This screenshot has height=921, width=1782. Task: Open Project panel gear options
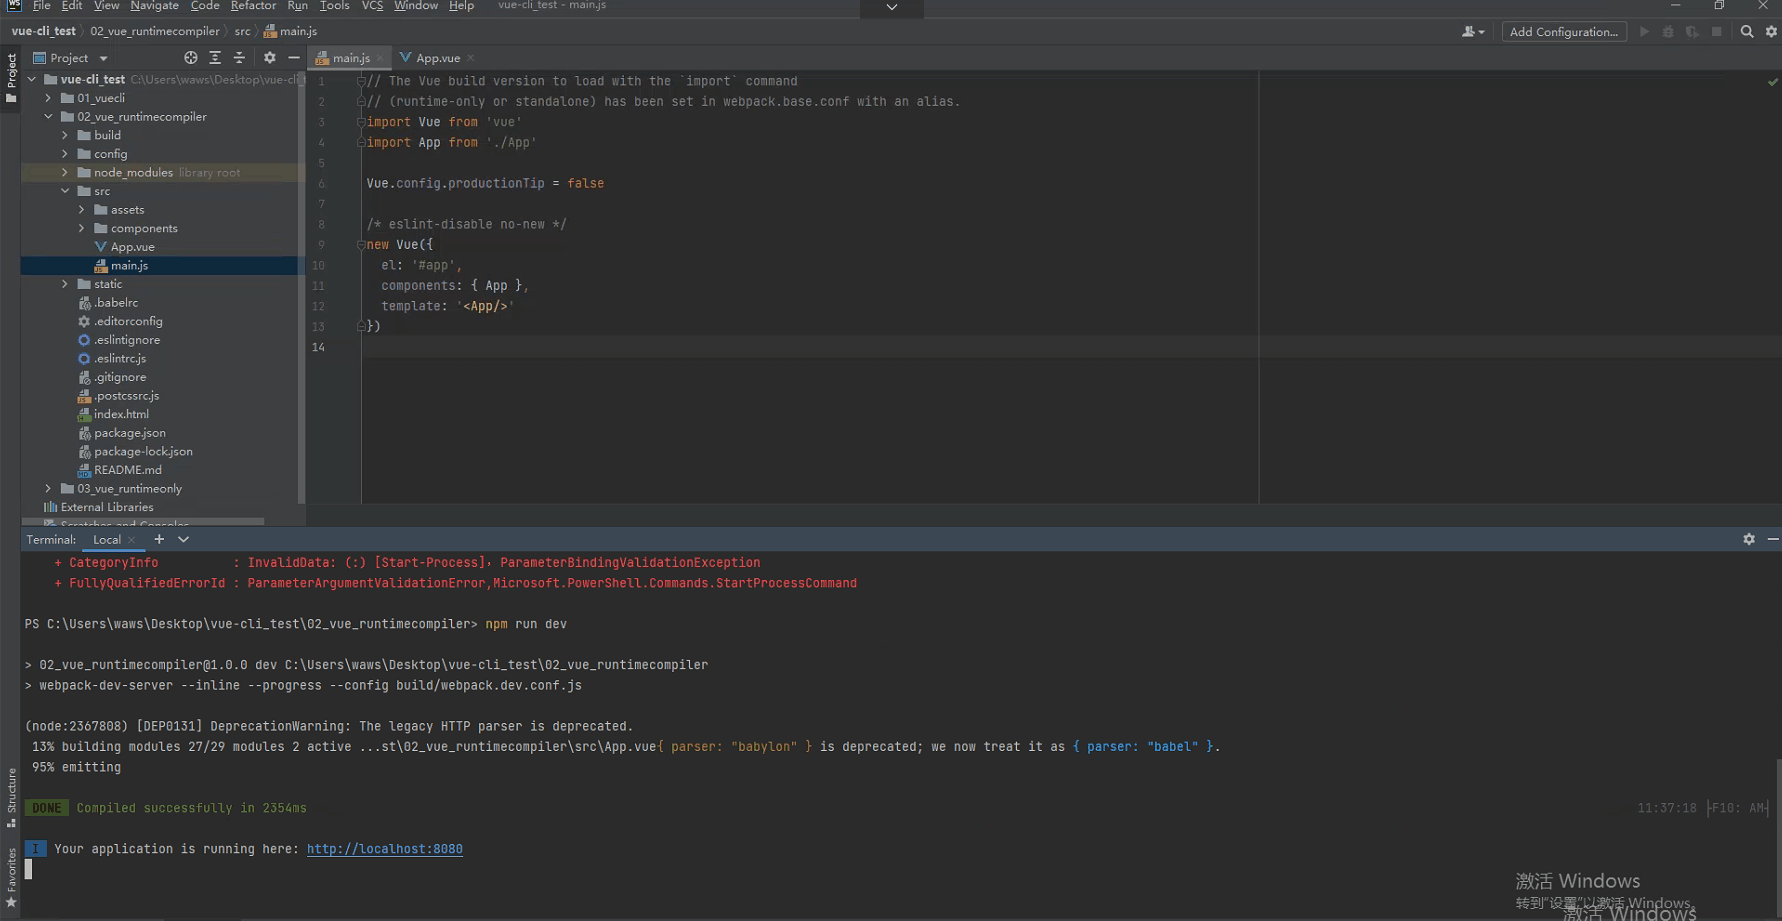tap(269, 58)
